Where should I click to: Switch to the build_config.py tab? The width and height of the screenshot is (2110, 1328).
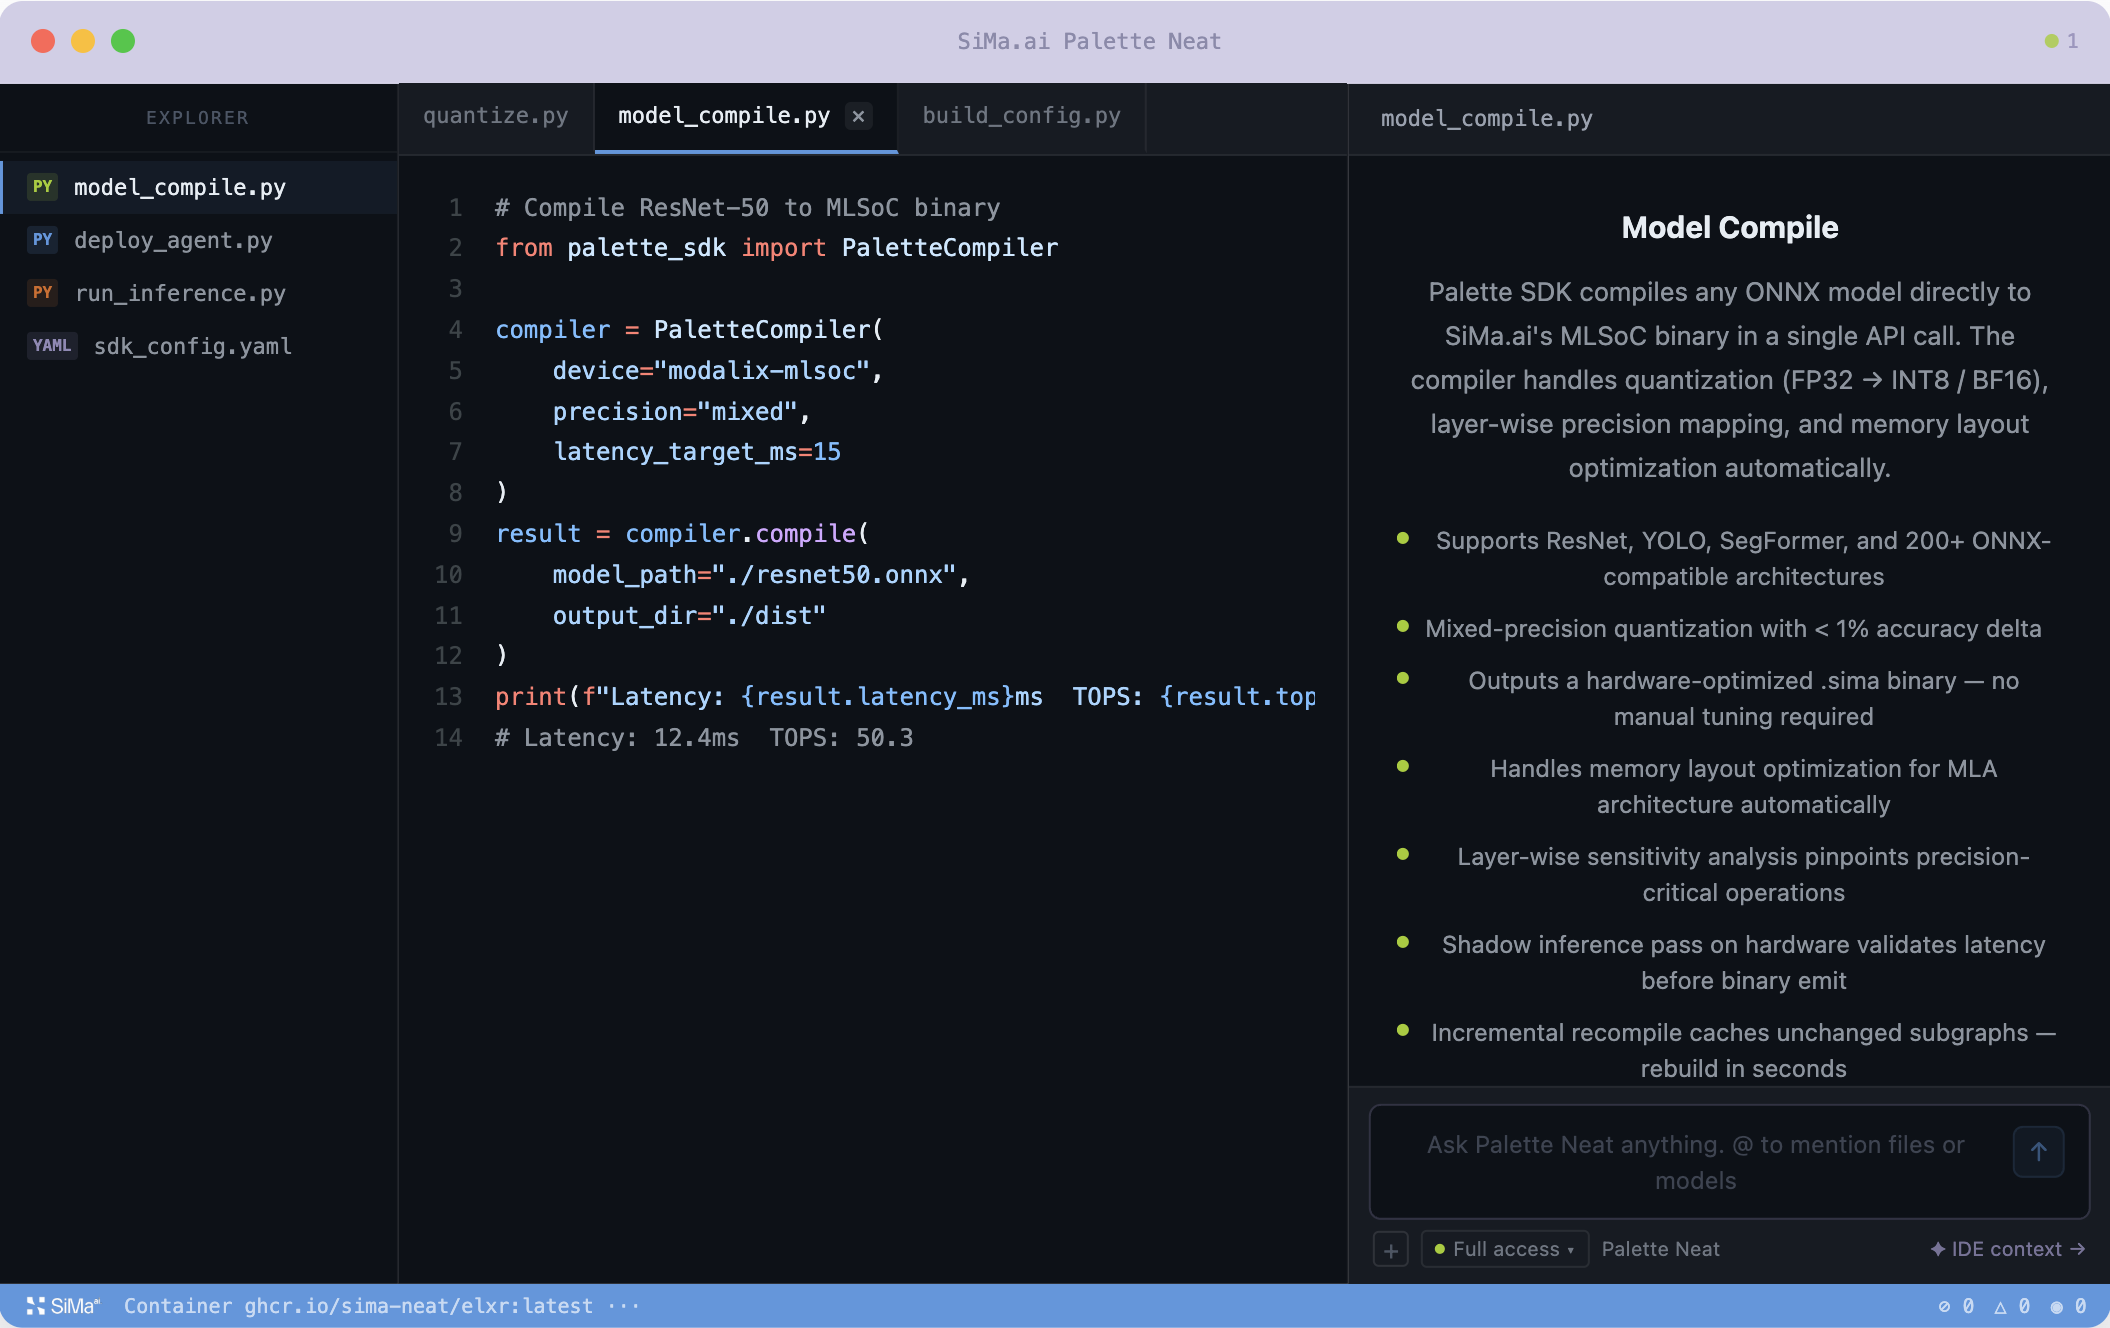pyautogui.click(x=1021, y=116)
